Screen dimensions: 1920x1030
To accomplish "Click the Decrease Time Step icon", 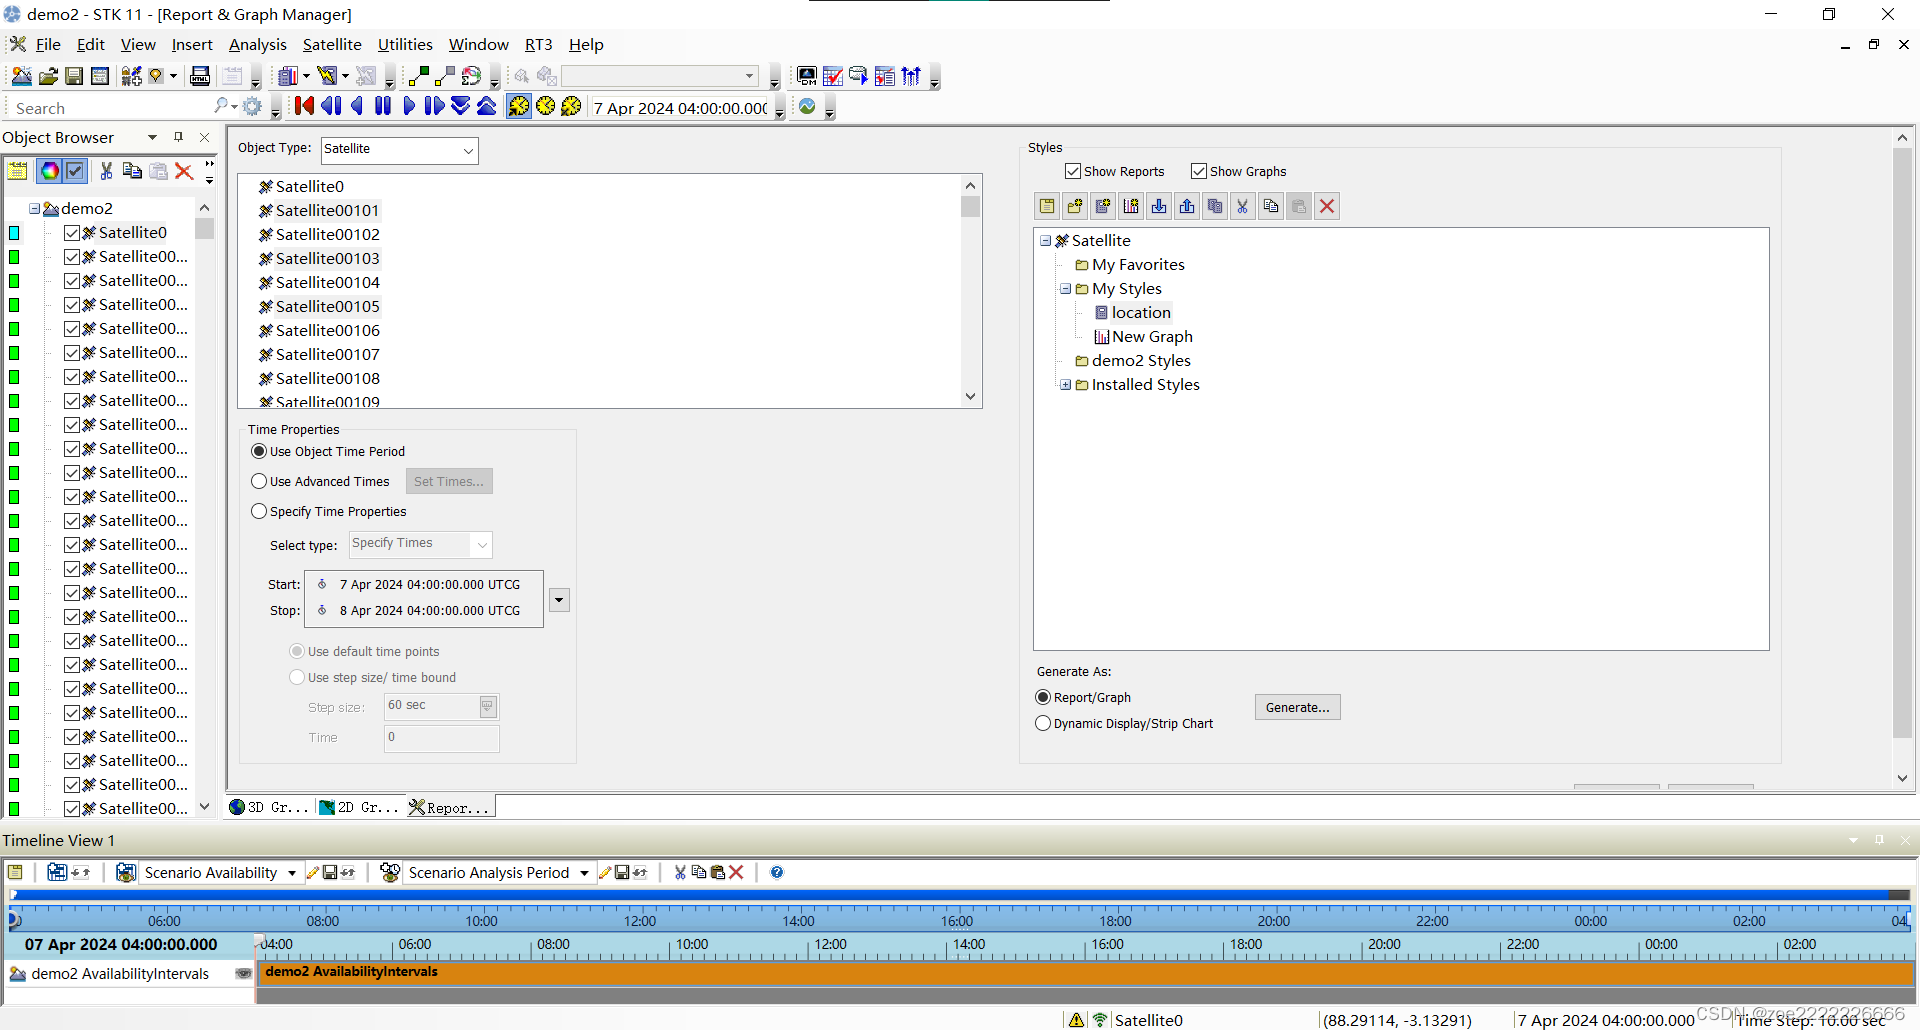I will (460, 106).
